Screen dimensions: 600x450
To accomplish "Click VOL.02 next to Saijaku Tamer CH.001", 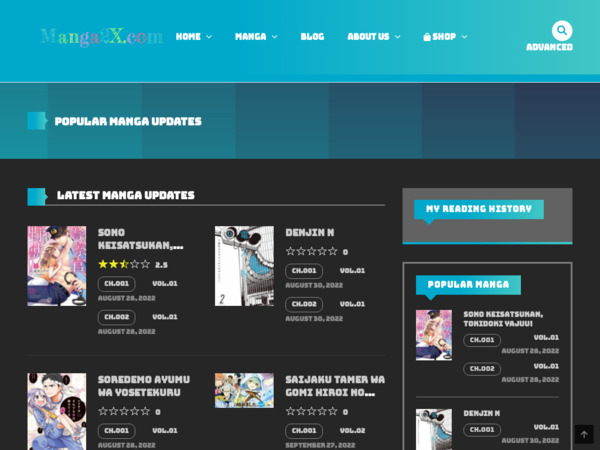I will click(x=352, y=430).
